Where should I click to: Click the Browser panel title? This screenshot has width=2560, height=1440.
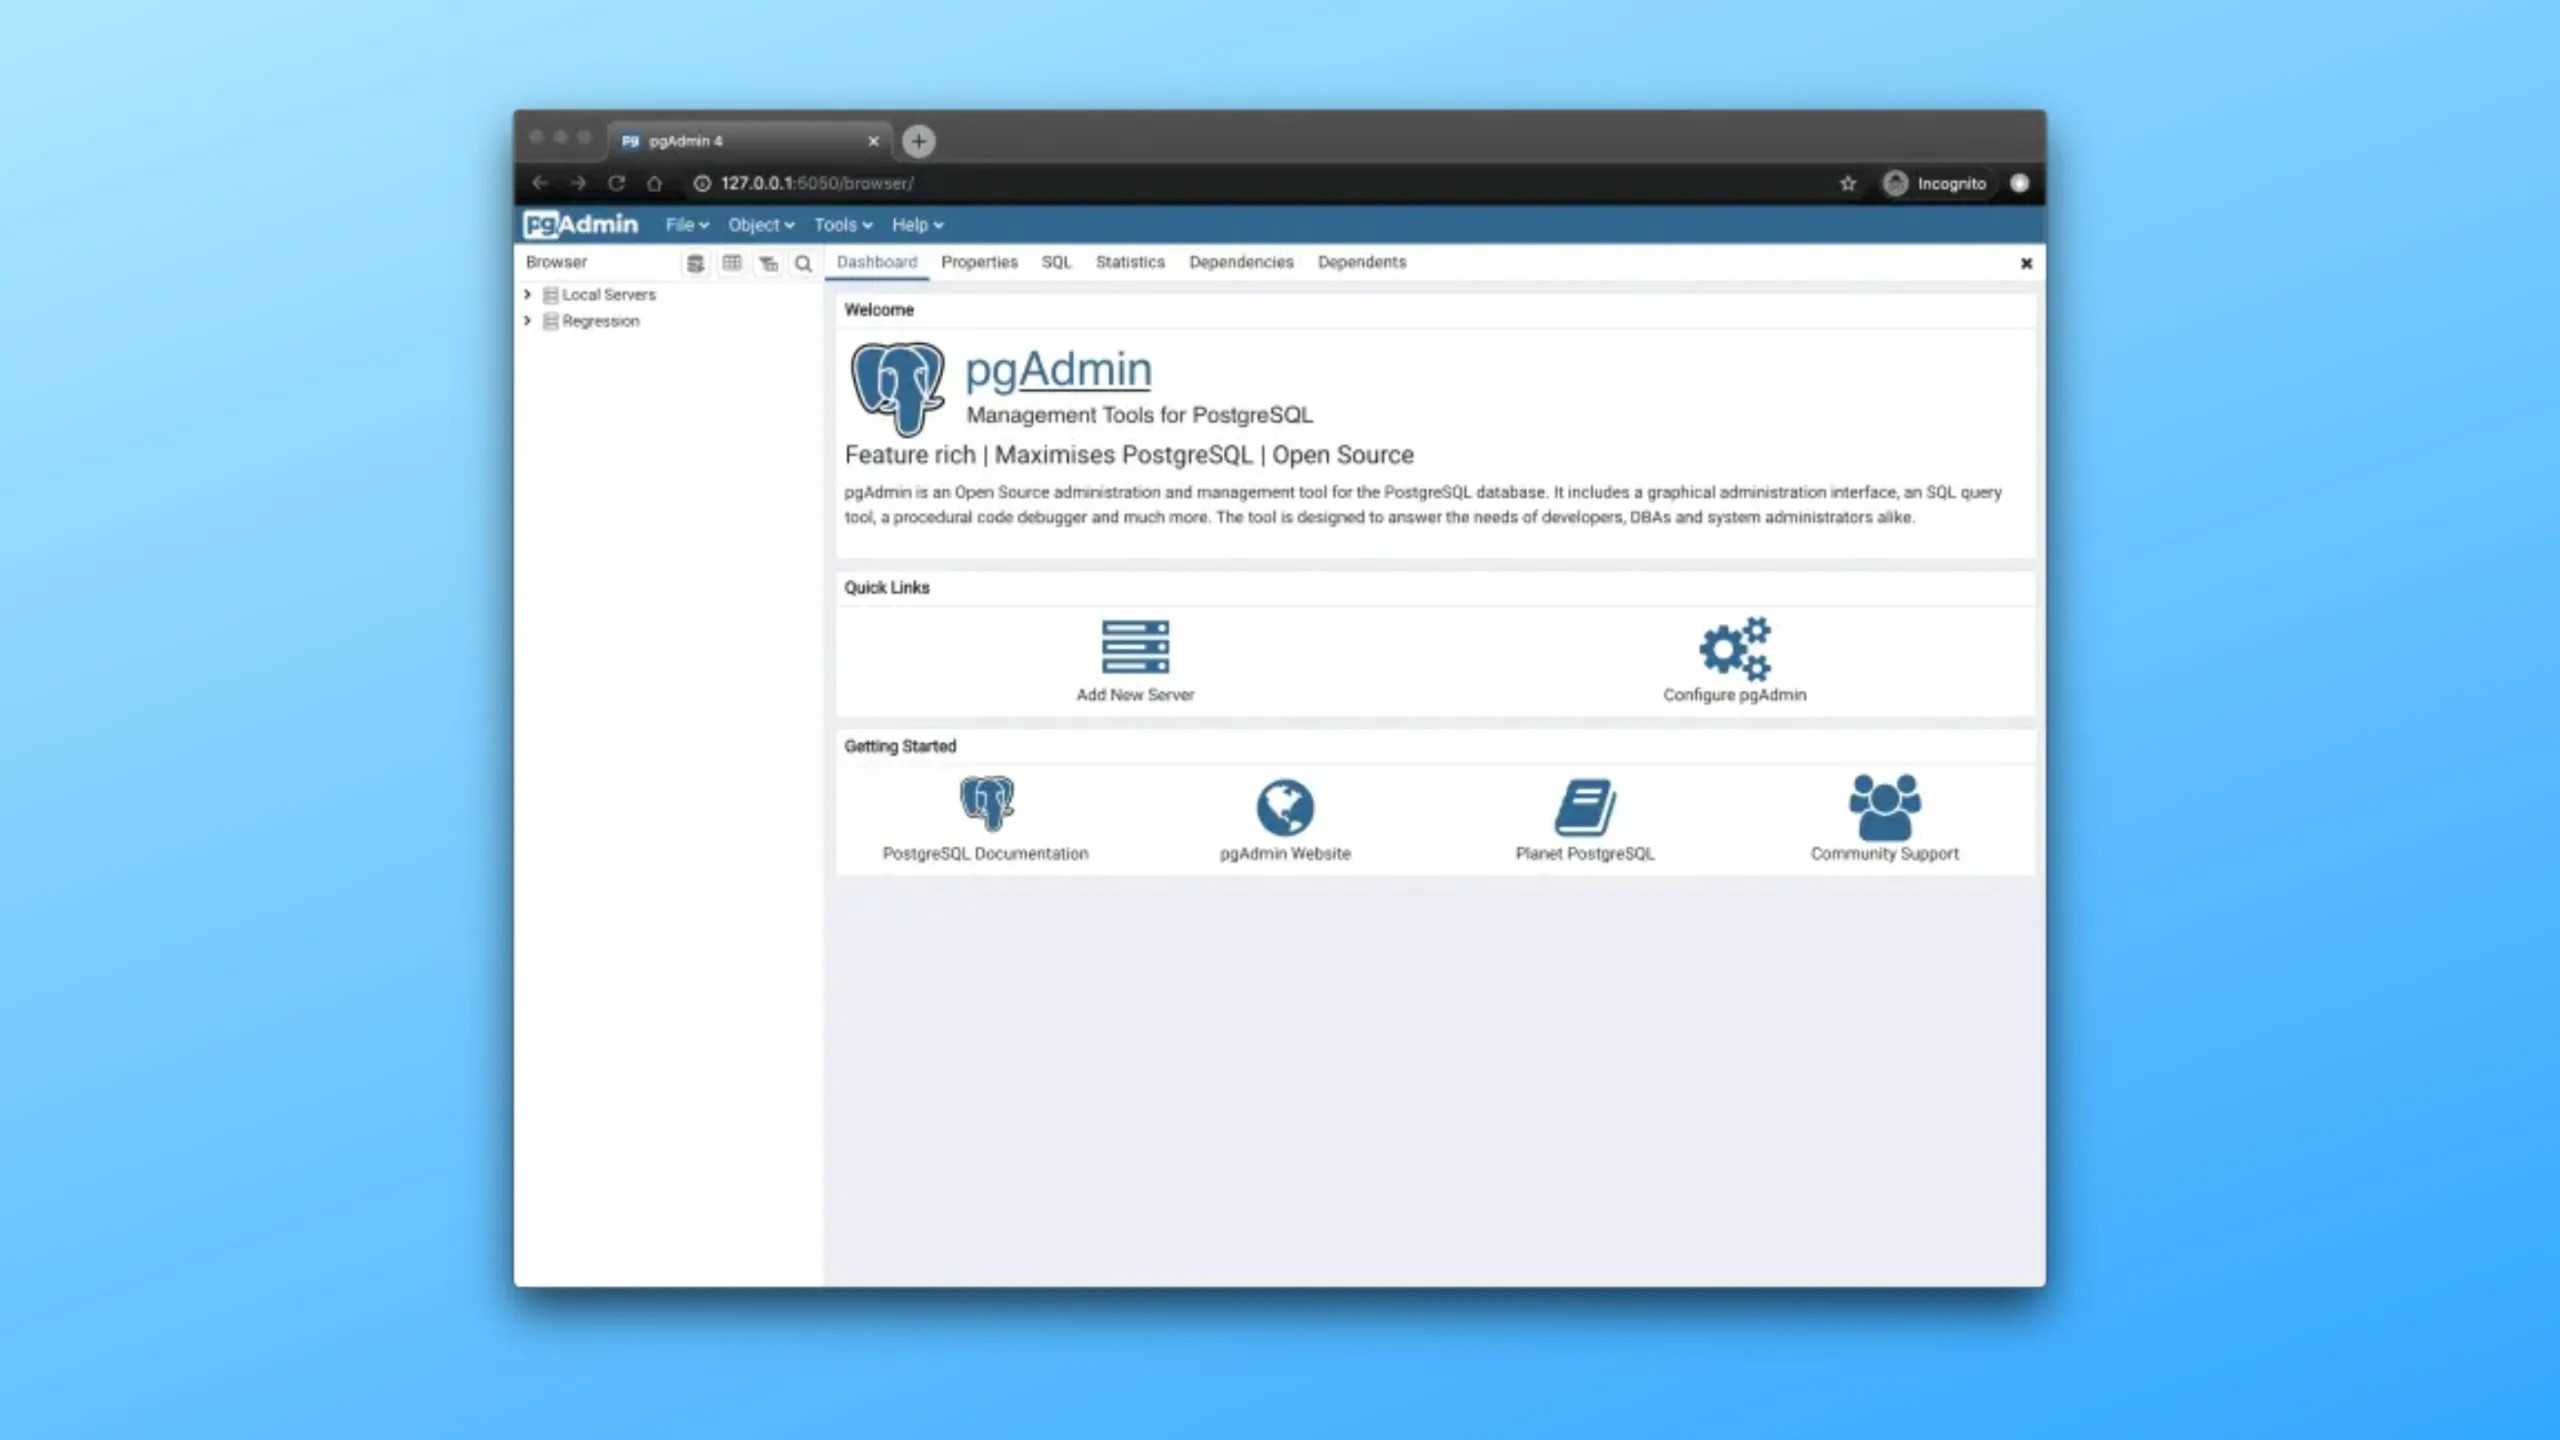click(x=556, y=262)
